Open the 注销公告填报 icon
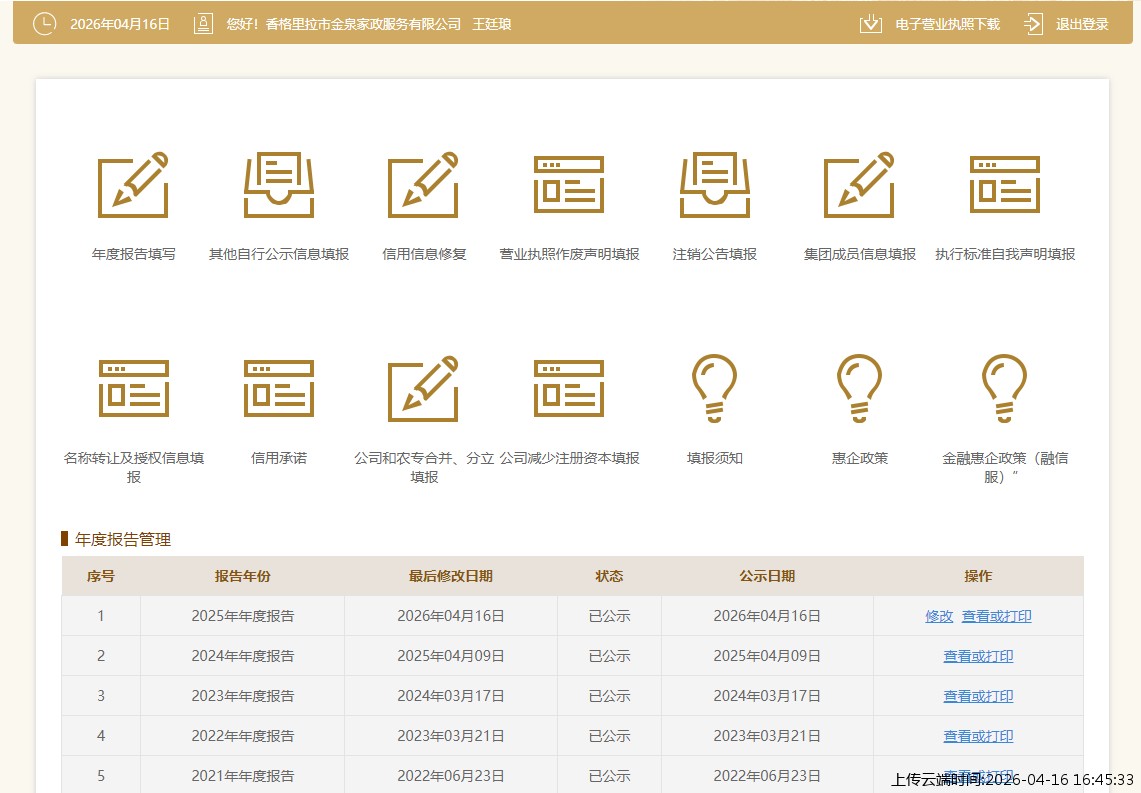This screenshot has height=793, width=1141. point(714,186)
